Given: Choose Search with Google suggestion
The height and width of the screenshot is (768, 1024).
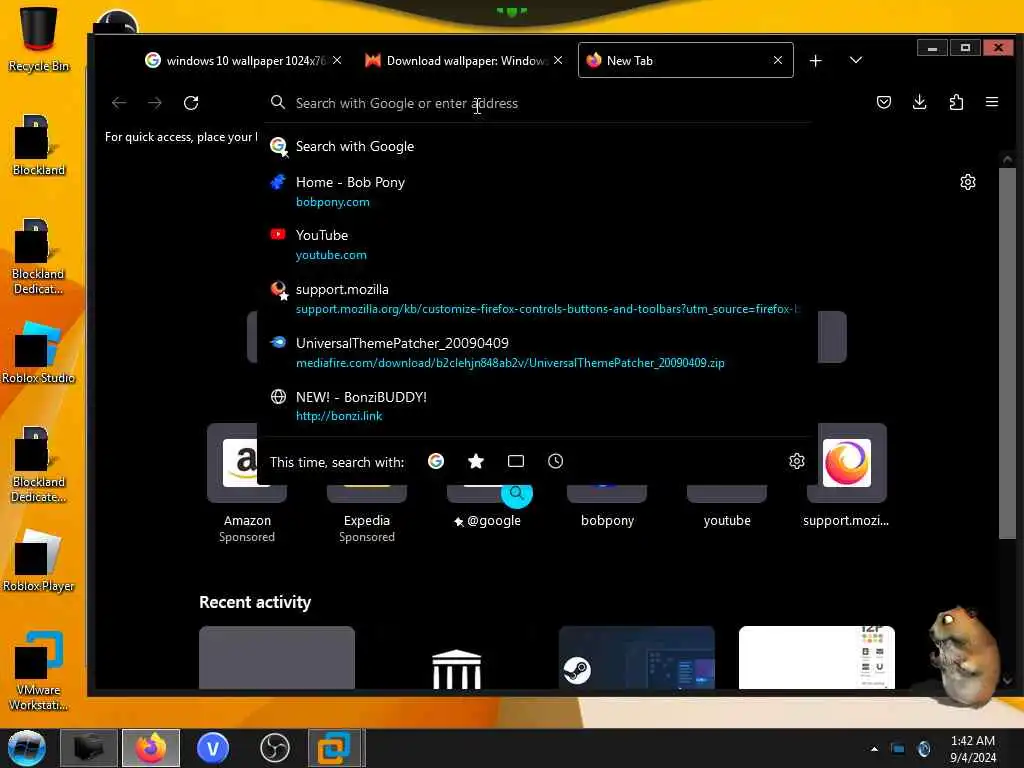Looking at the screenshot, I should tap(539, 146).
